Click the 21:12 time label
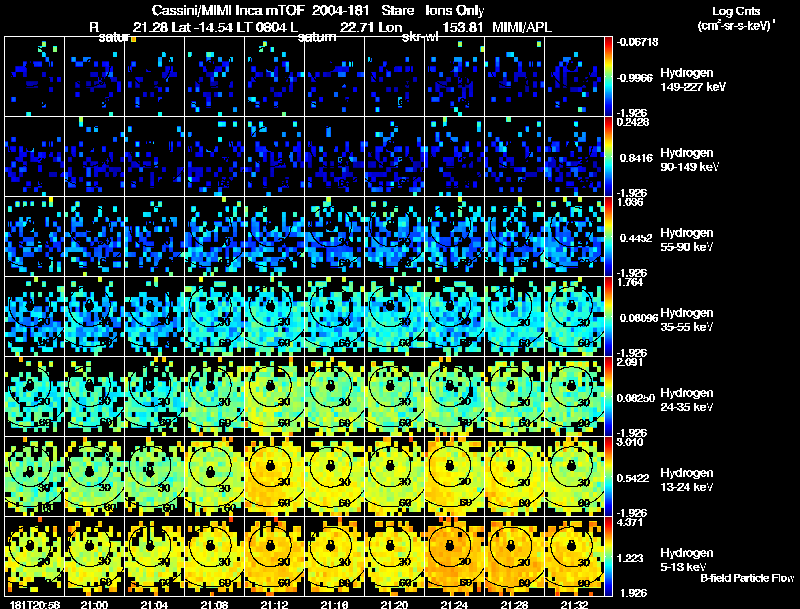 coord(274,605)
